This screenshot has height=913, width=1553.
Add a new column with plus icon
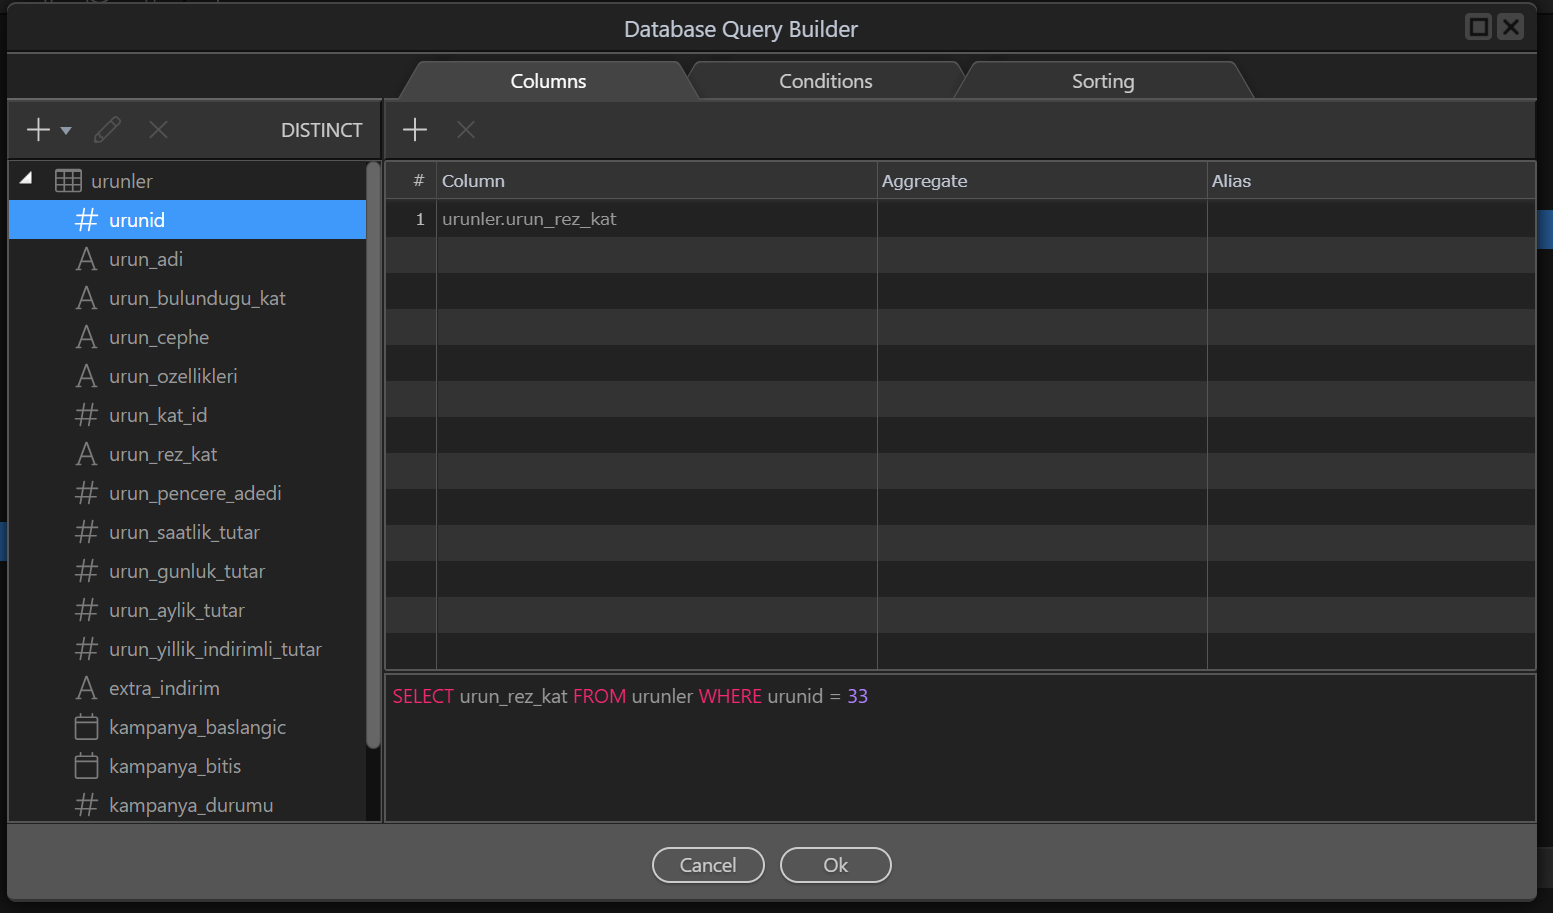[414, 130]
